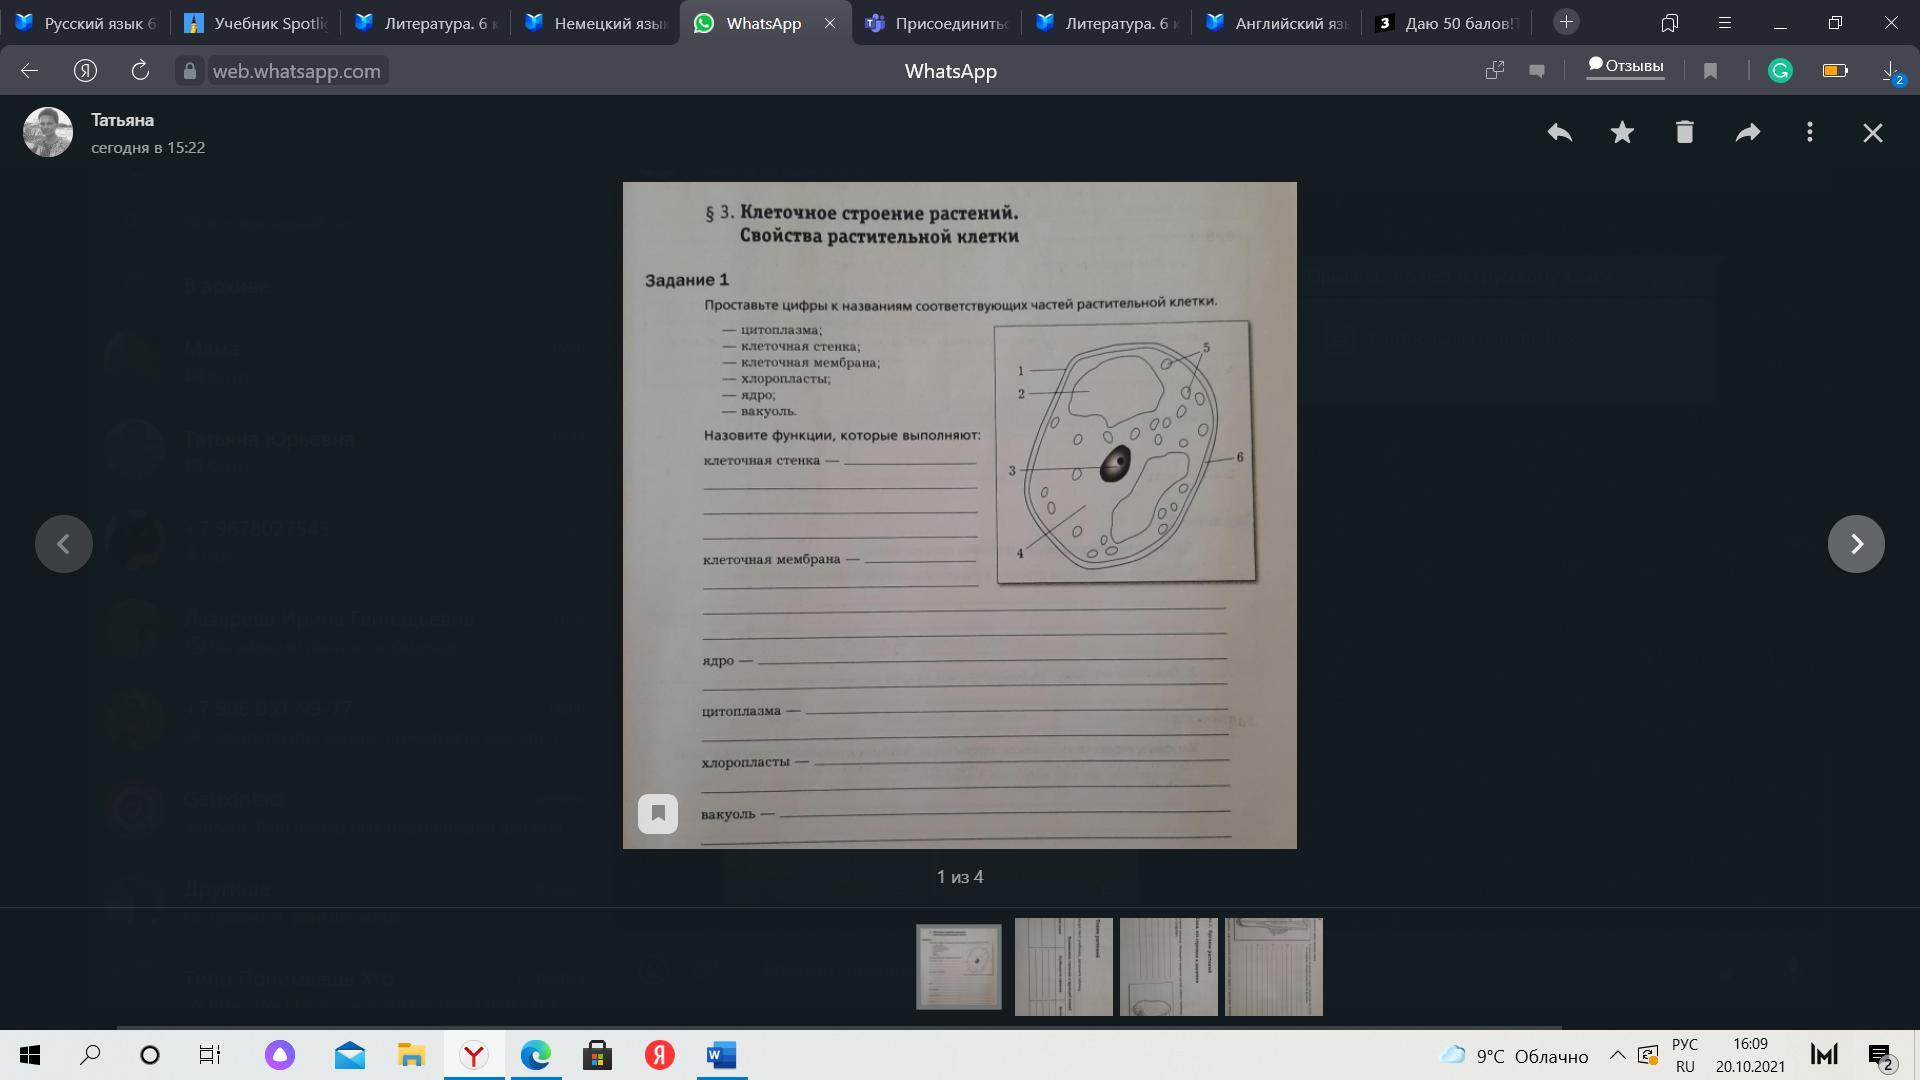Close the WhatsApp media viewer
The width and height of the screenshot is (1920, 1080).
(x=1873, y=133)
